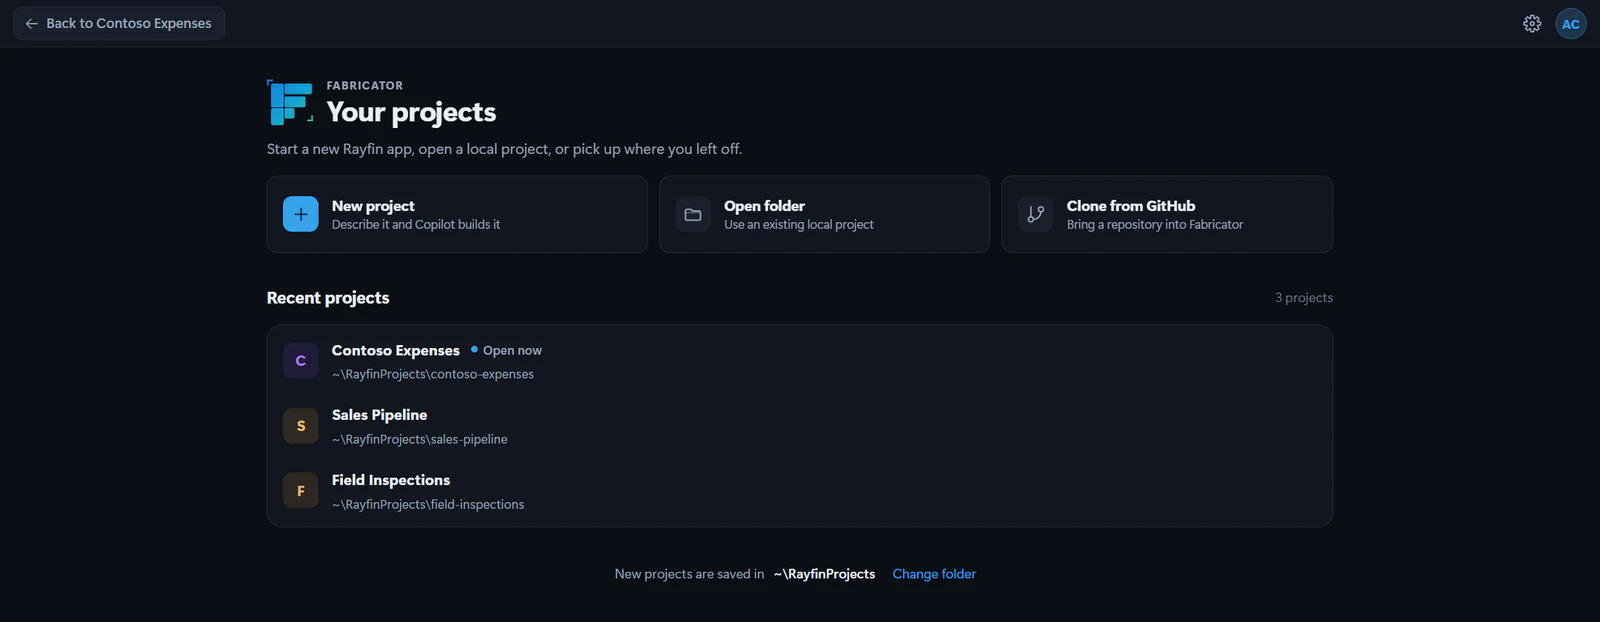Go back to Contoso Expenses
This screenshot has width=1600, height=622.
[119, 23]
